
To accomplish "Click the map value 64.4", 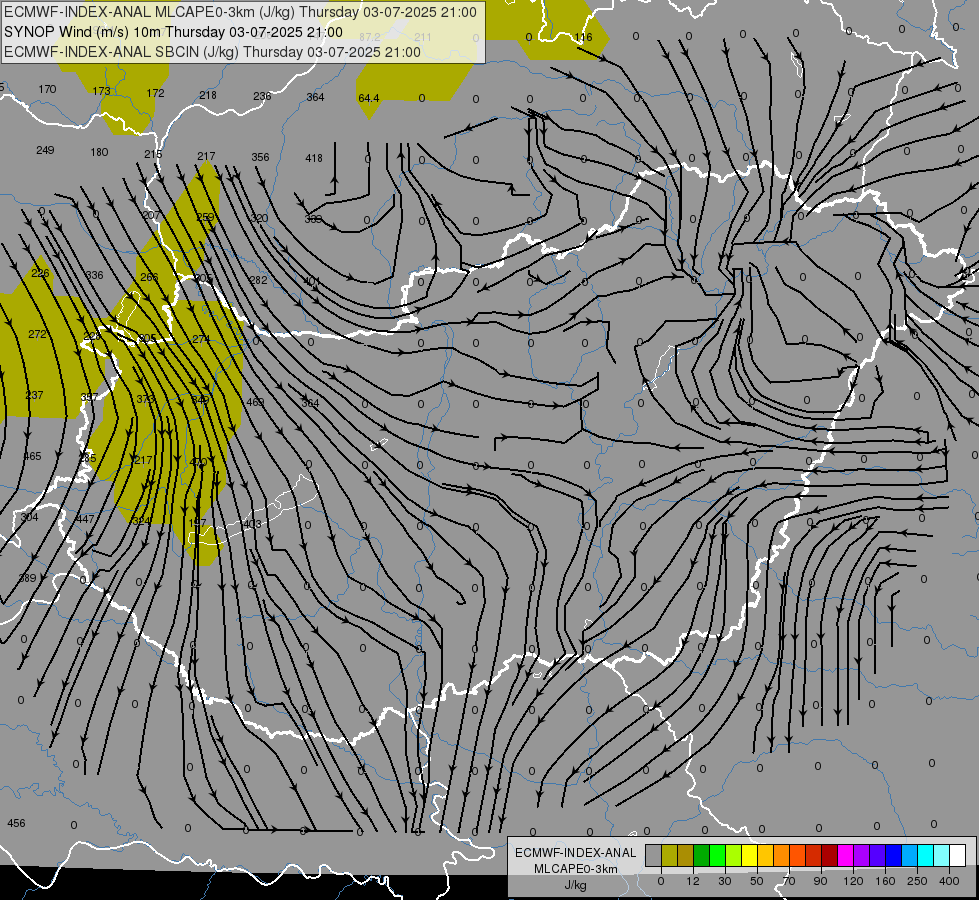I will pos(369,98).
